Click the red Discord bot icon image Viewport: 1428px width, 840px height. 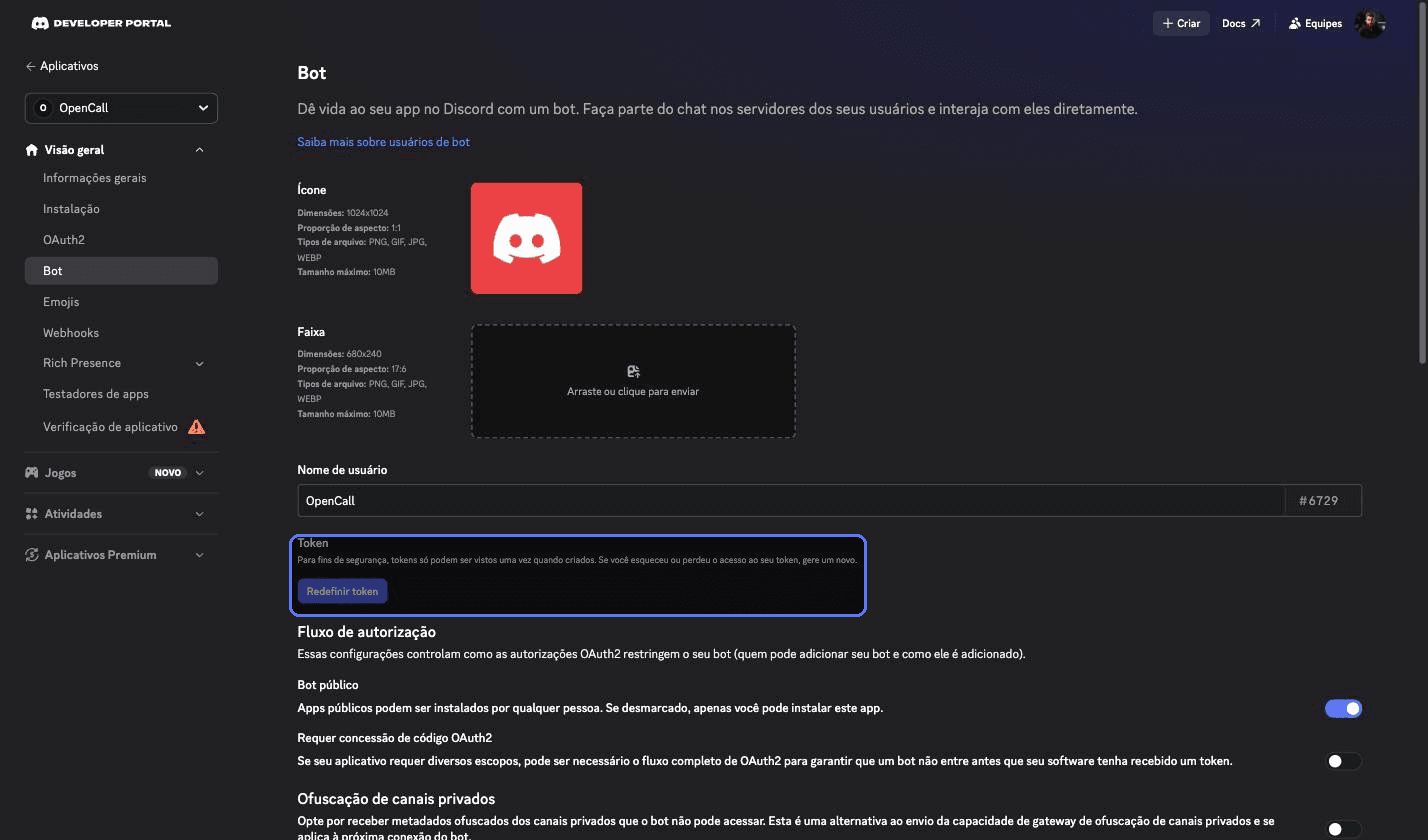point(526,238)
